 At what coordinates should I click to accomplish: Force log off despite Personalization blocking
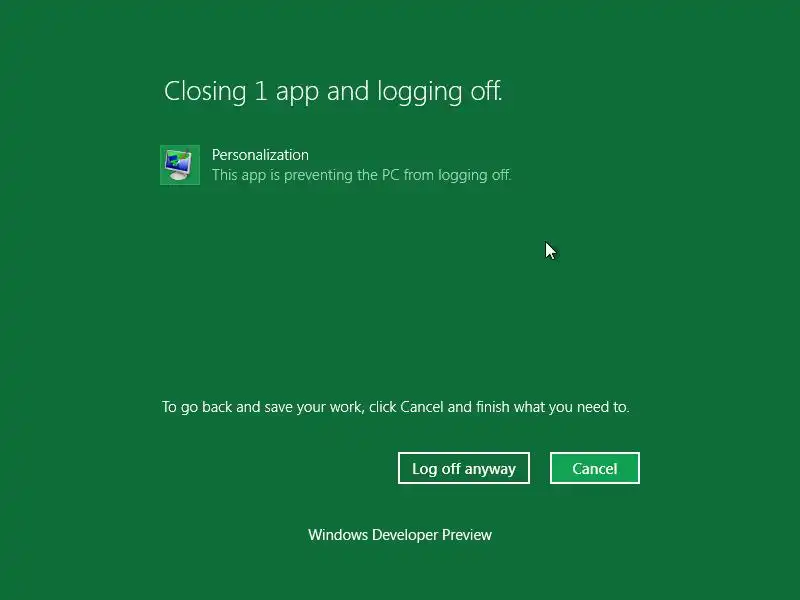(464, 468)
